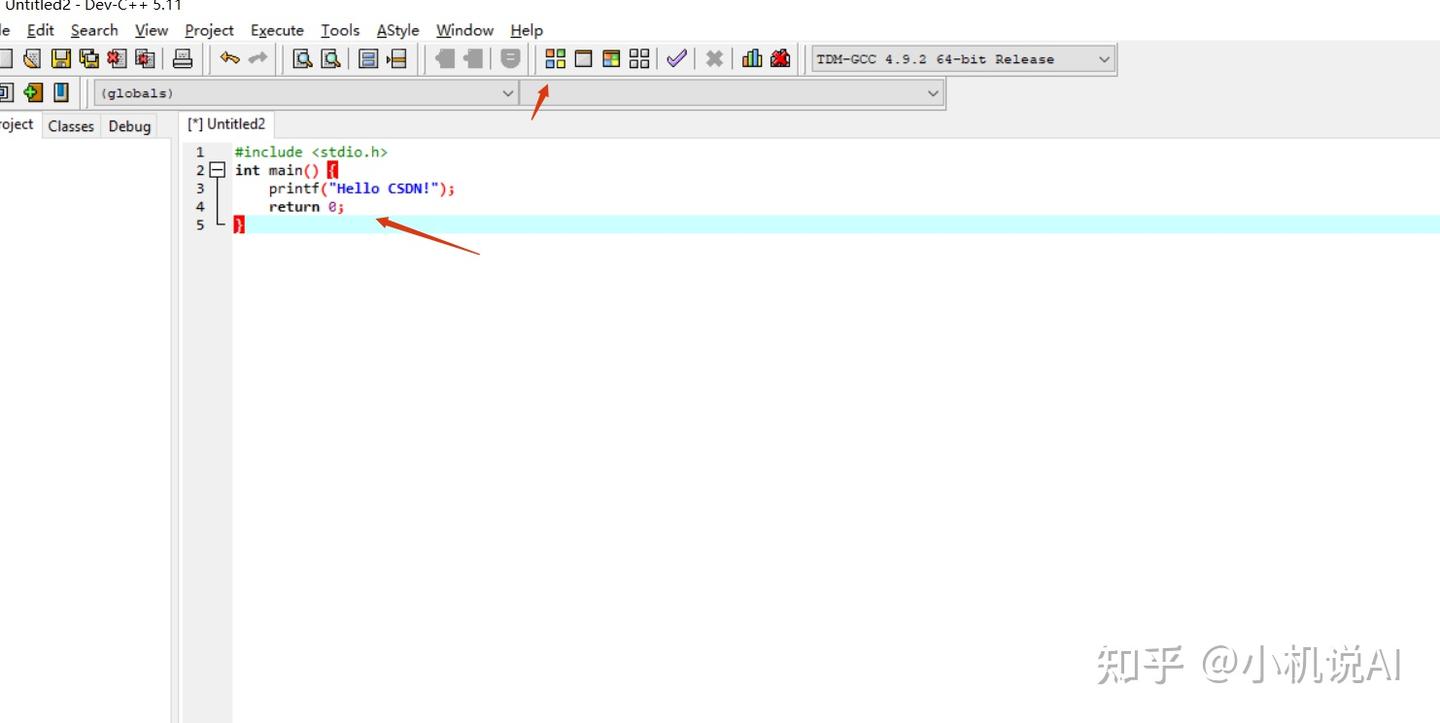Open the Project menu

click(209, 30)
